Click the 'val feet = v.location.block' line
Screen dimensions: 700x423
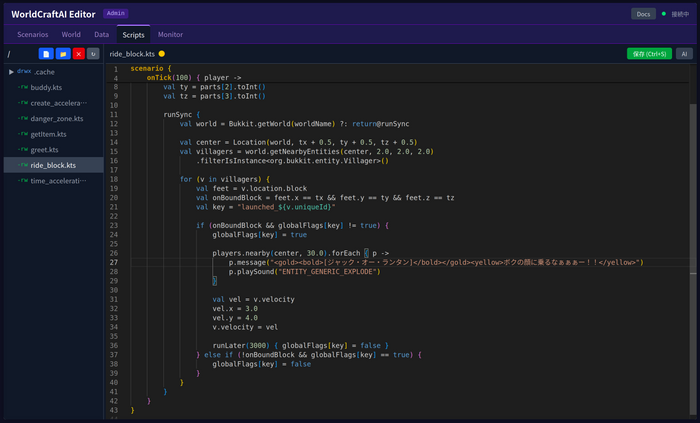coord(251,189)
